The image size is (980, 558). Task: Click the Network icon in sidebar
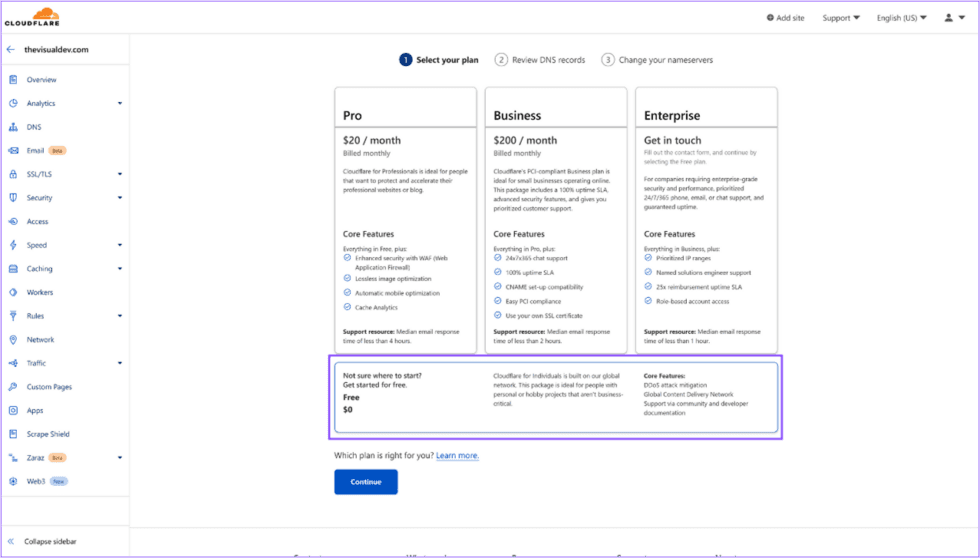[x=13, y=340]
